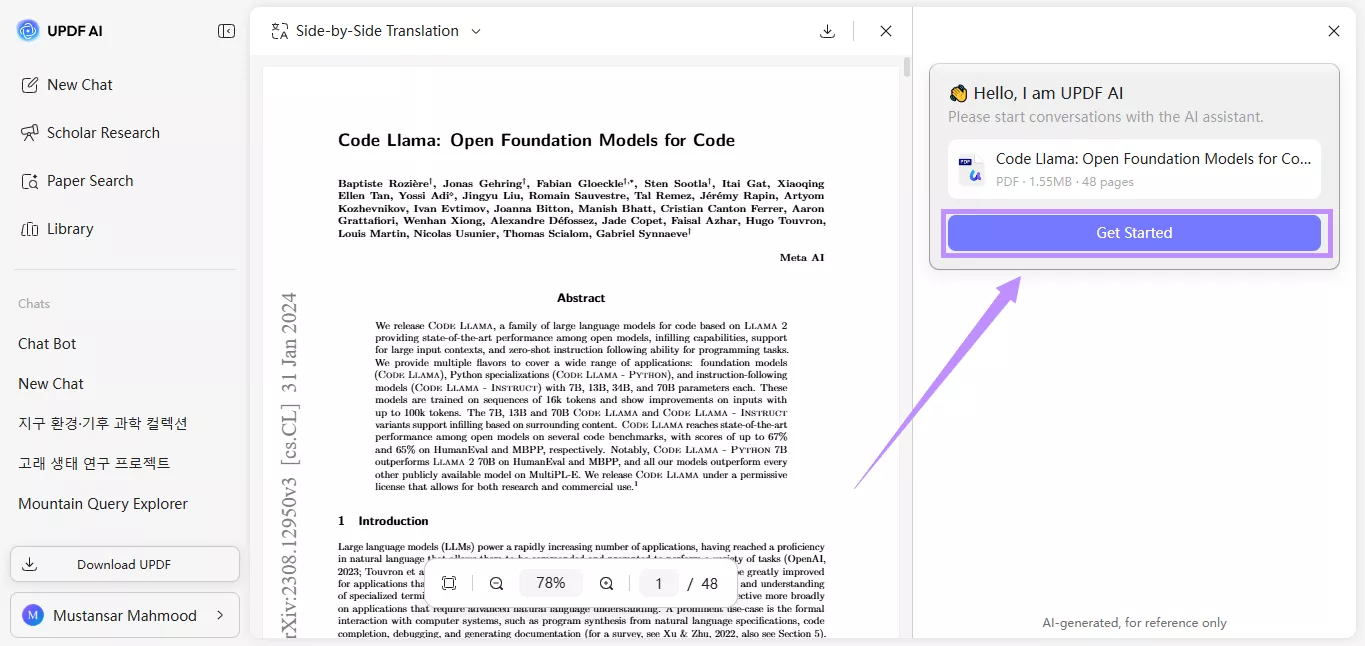Click the New Chat pencil icon
The image size is (1365, 646).
click(30, 85)
